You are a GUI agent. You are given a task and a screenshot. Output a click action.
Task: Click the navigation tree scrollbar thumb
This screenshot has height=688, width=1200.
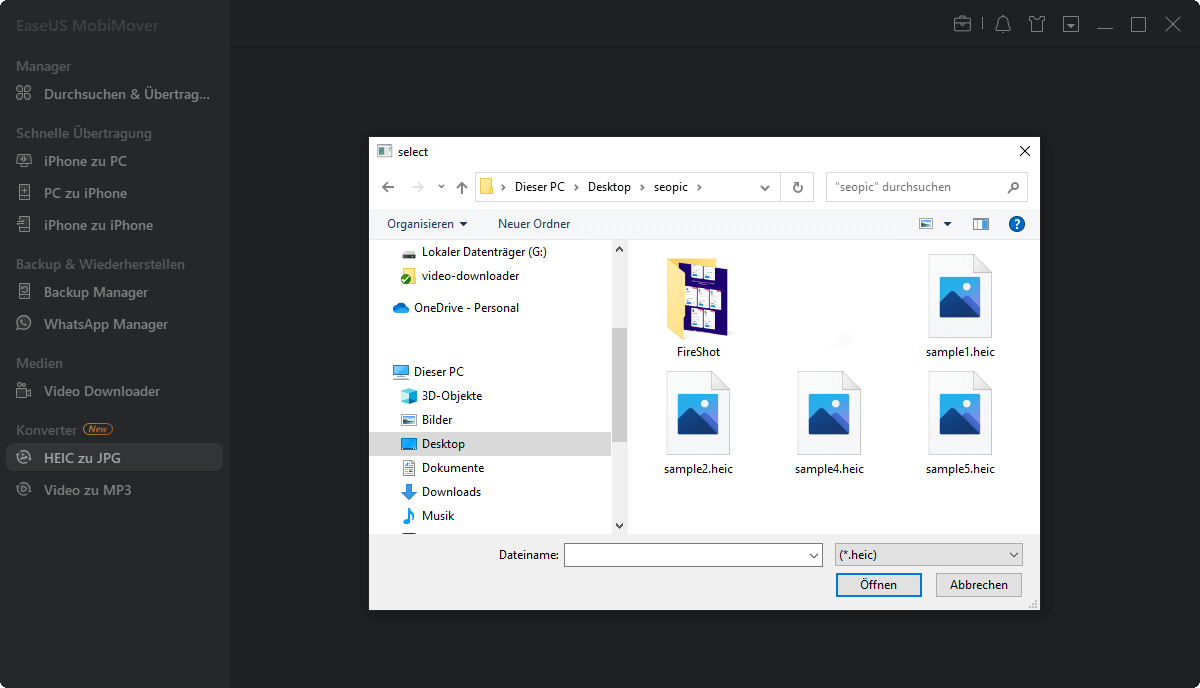tap(619, 383)
